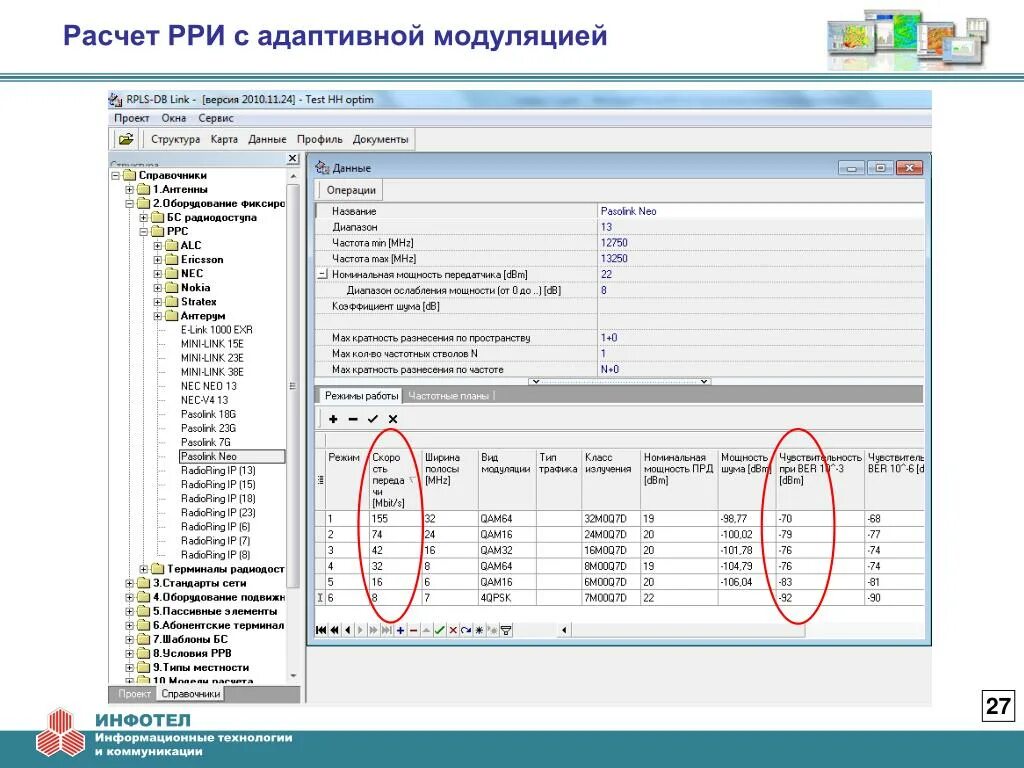The image size is (1024, 768).
Task: Click the grid column chooser icon
Action: click(x=320, y=480)
